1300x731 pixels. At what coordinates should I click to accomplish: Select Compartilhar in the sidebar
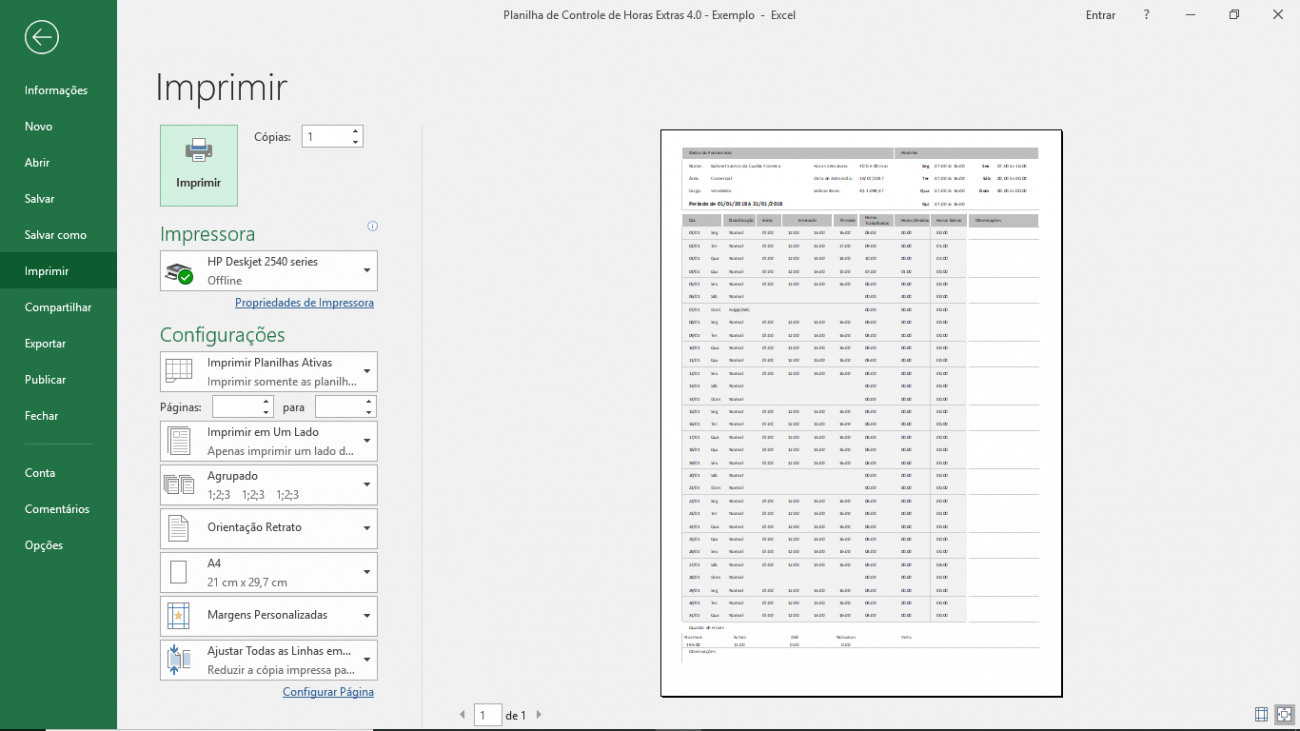point(58,307)
